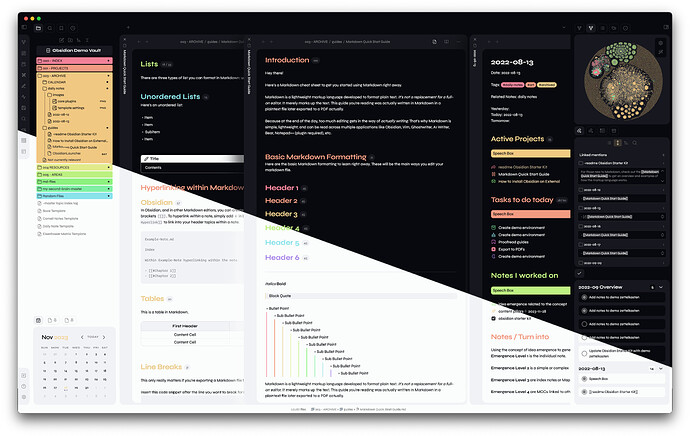Open the my-second-brain-master folder

[x=74, y=189]
